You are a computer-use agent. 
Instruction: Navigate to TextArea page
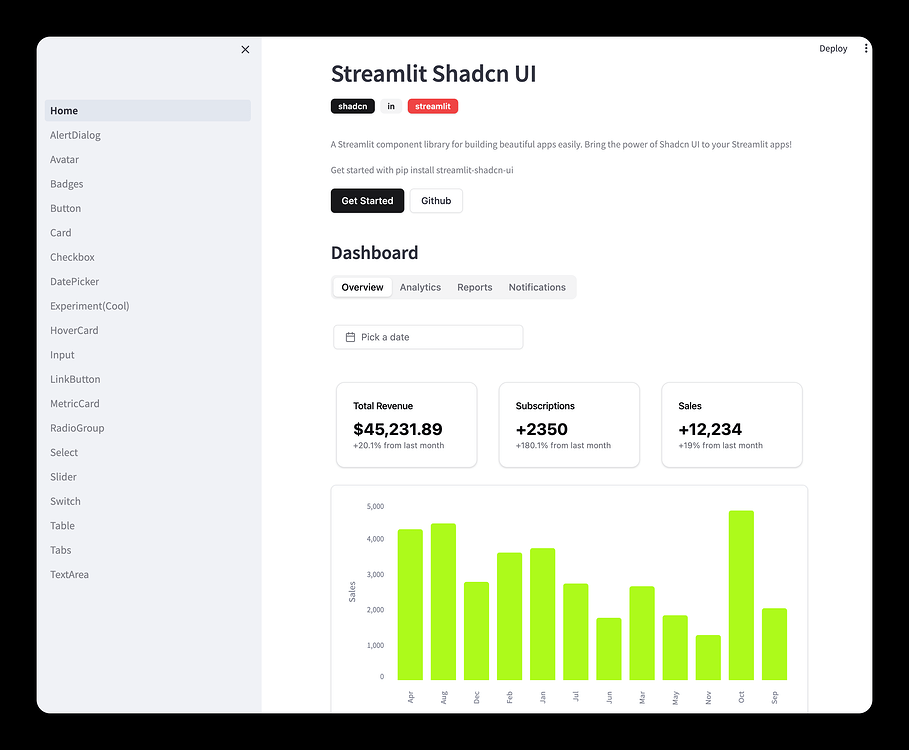click(x=148, y=574)
